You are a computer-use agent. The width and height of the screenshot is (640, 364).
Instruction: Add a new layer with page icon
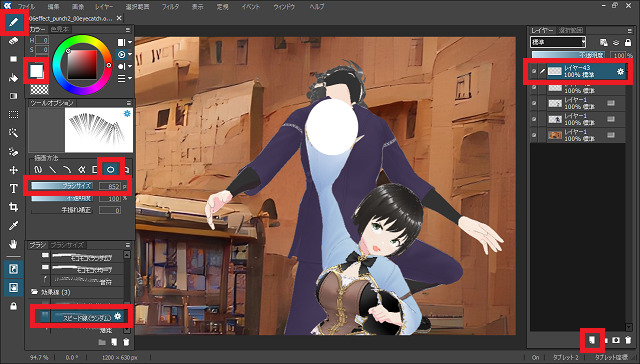pos(592,340)
